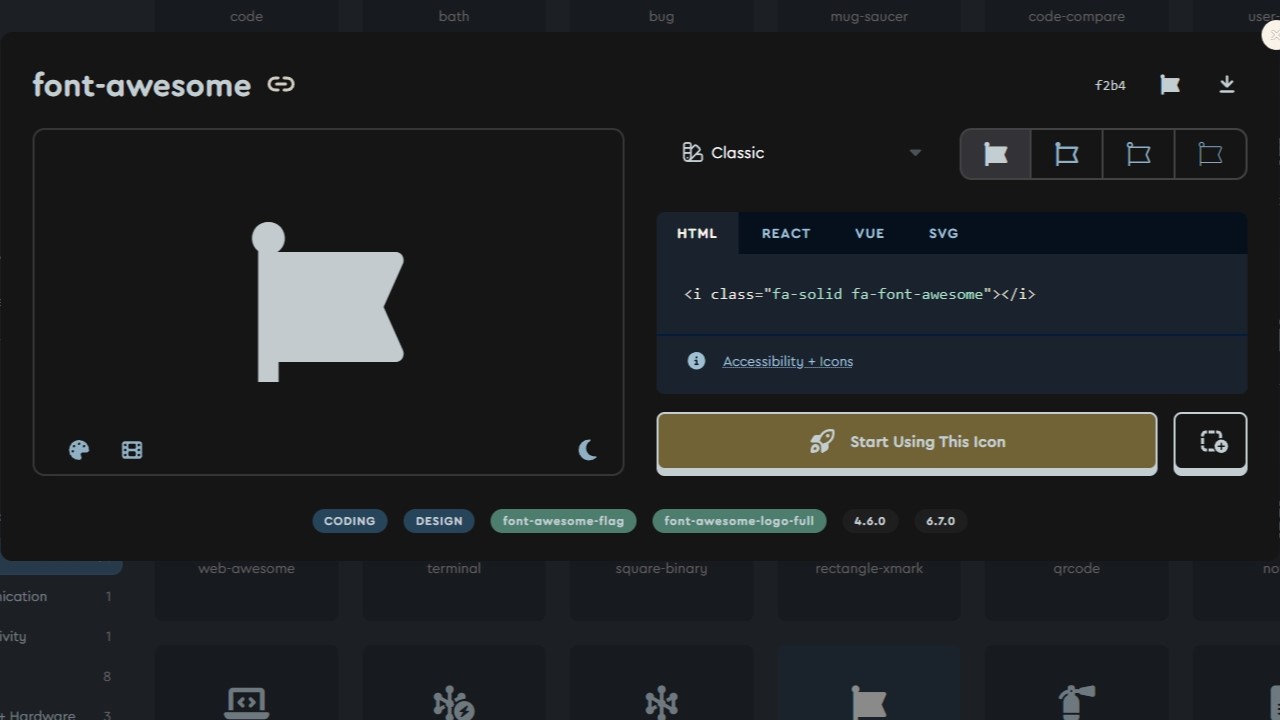Viewport: 1280px width, 720px height.
Task: Select the regular flag style
Action: click(x=1067, y=154)
